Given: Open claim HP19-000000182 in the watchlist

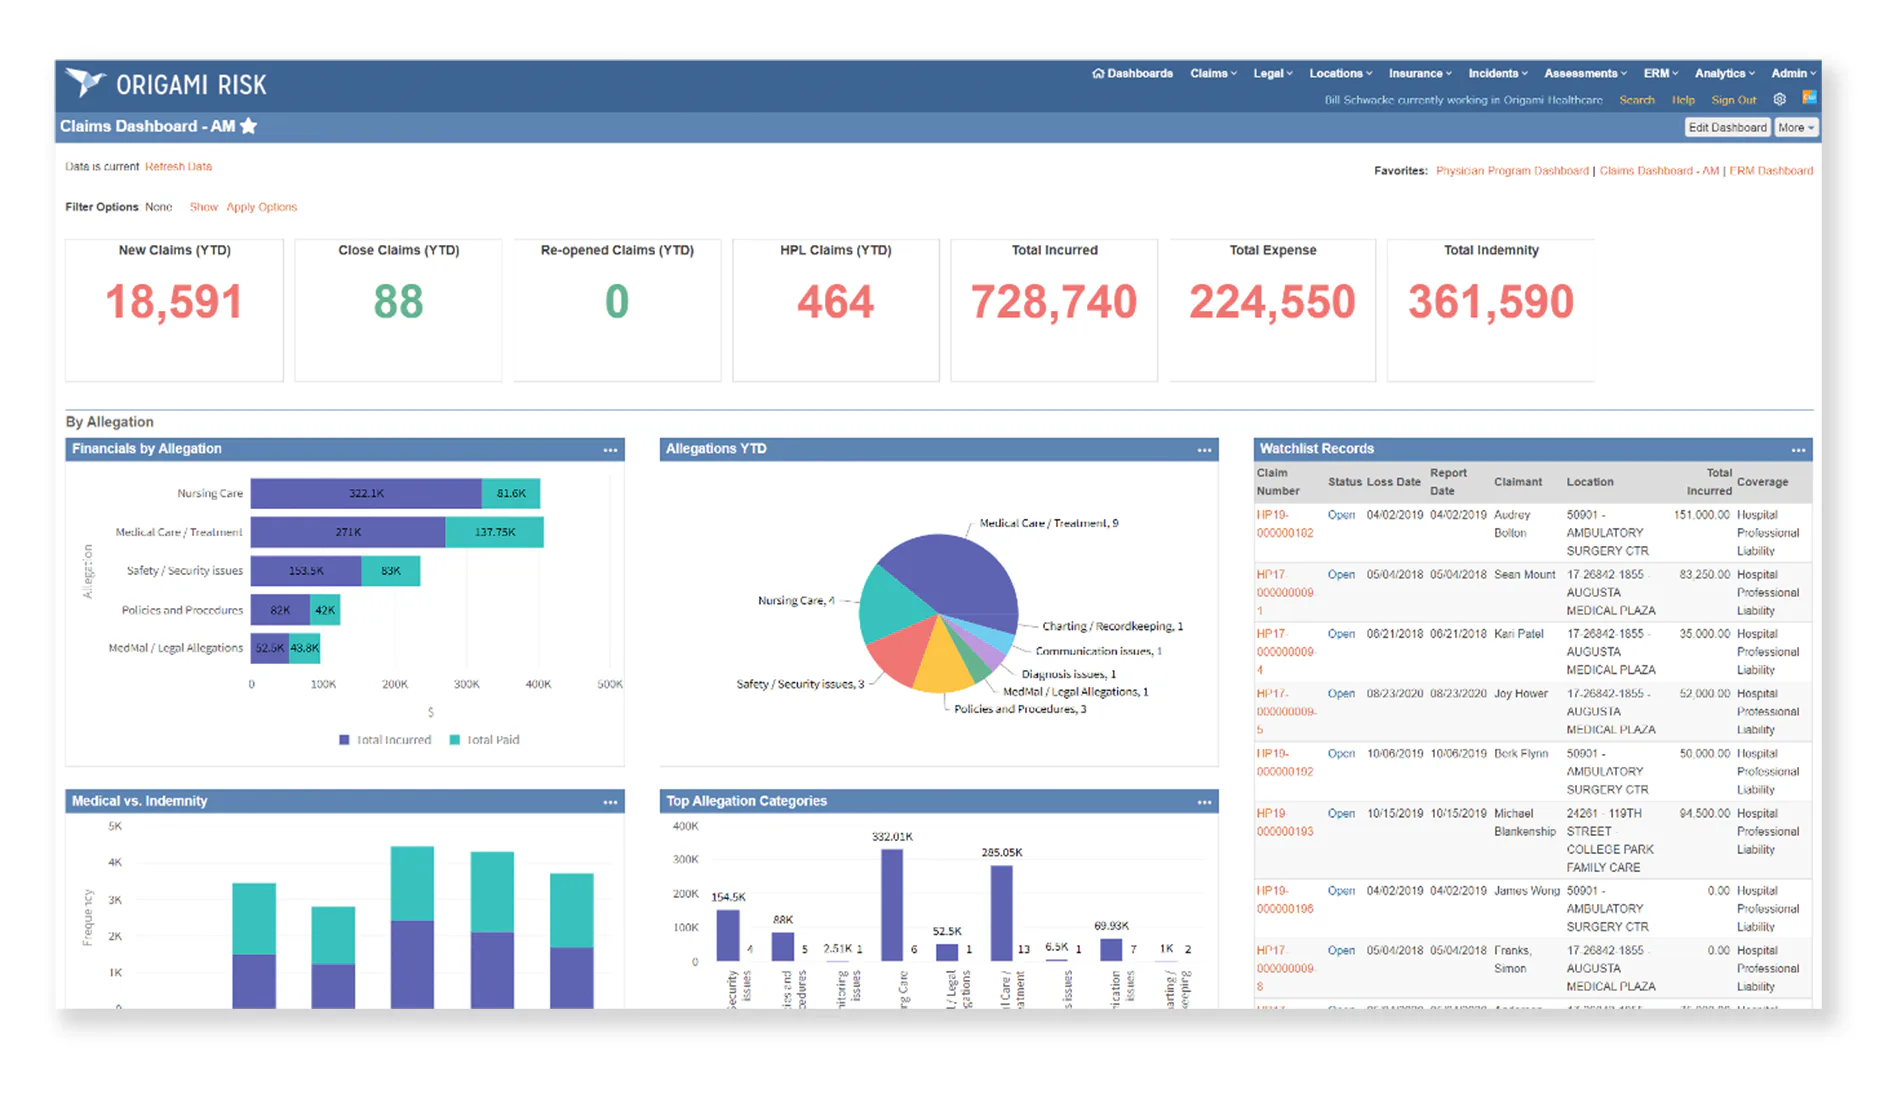Looking at the screenshot, I should 1285,523.
